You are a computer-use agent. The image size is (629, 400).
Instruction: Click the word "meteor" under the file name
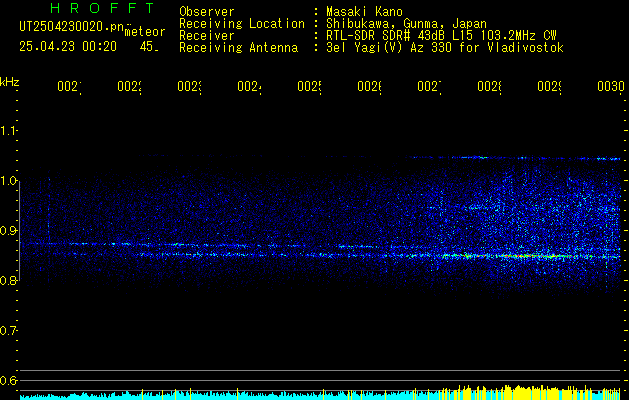145,32
